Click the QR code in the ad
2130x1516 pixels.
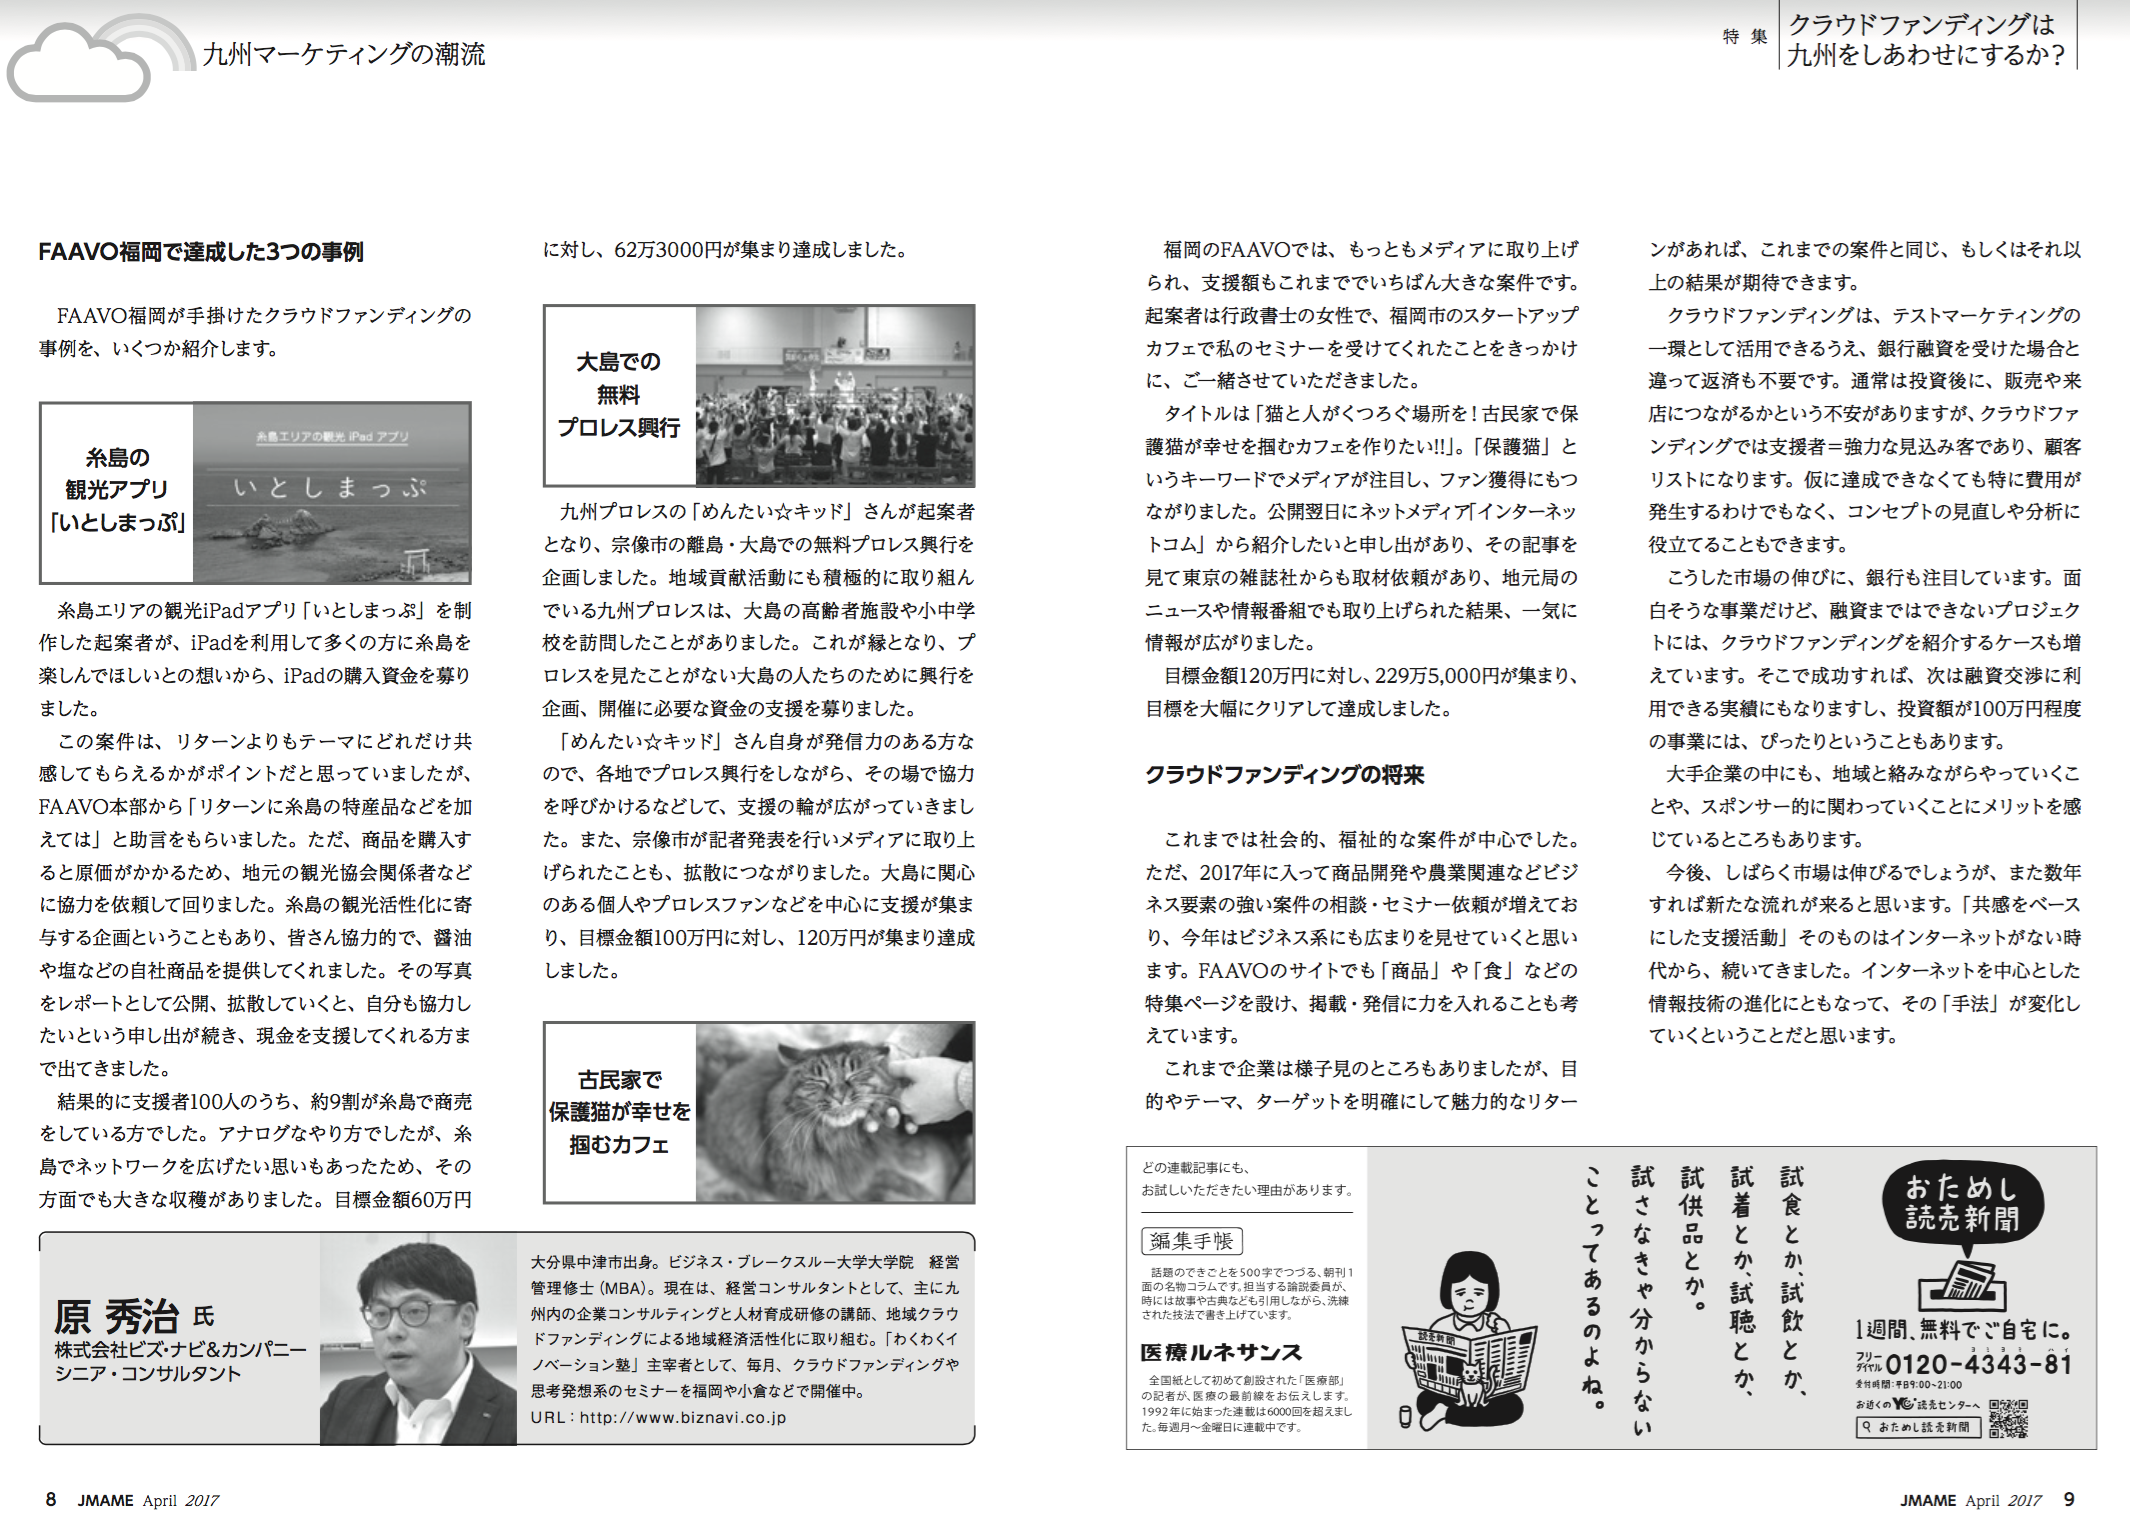click(2008, 1418)
